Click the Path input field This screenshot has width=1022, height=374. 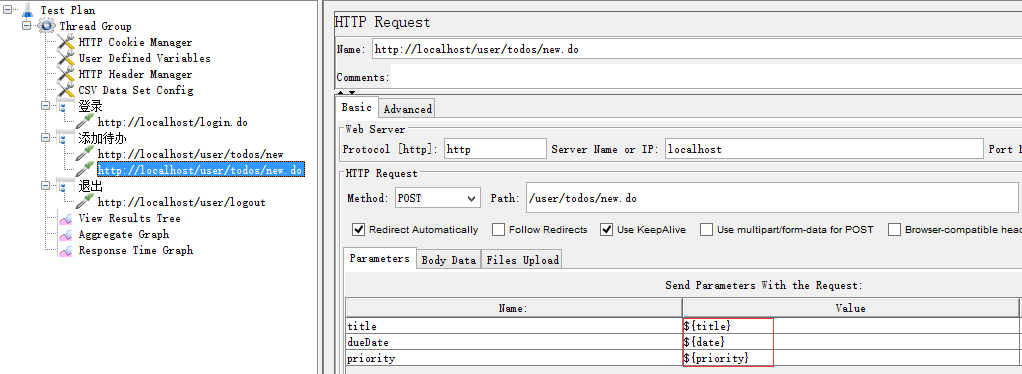click(x=772, y=199)
